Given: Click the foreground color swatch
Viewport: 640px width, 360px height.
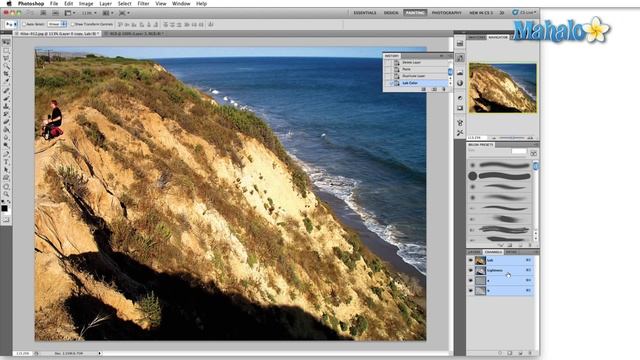Looking at the screenshot, I should [x=4, y=209].
